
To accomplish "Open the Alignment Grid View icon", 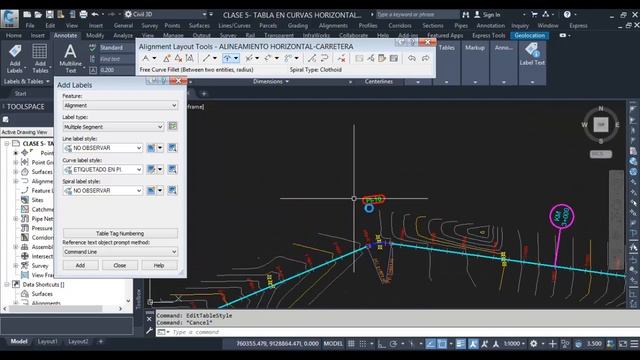I will click(x=393, y=58).
